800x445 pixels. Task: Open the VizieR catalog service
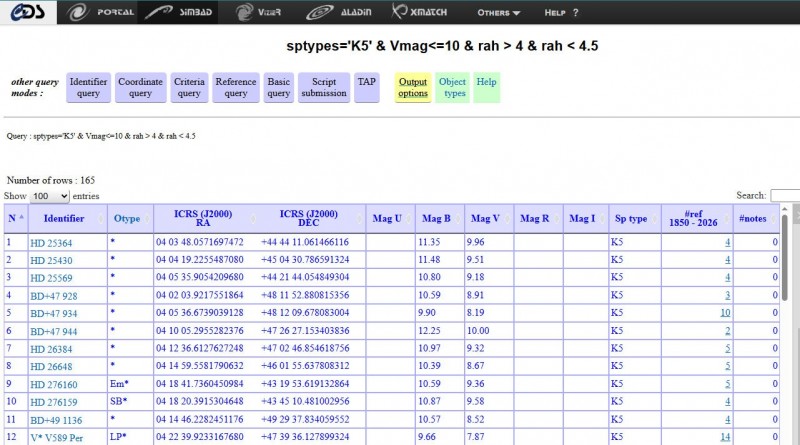[258, 12]
